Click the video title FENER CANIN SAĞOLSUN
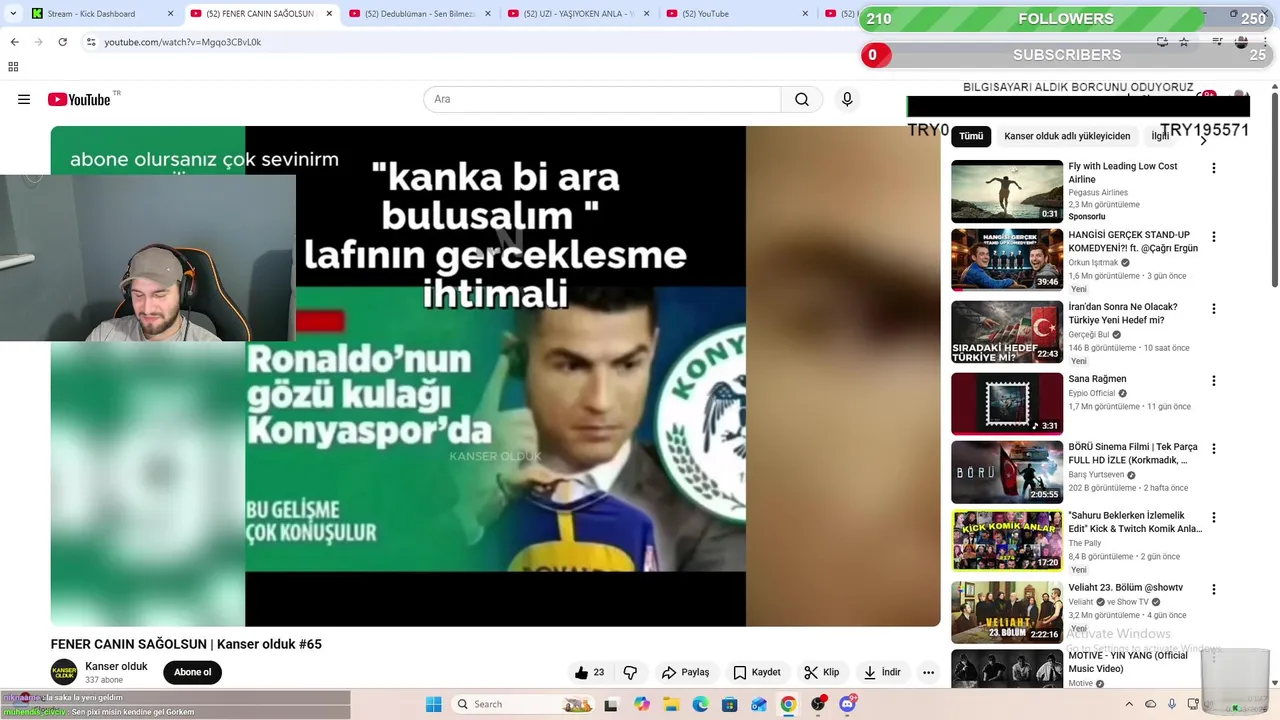This screenshot has height=720, width=1280. click(186, 644)
